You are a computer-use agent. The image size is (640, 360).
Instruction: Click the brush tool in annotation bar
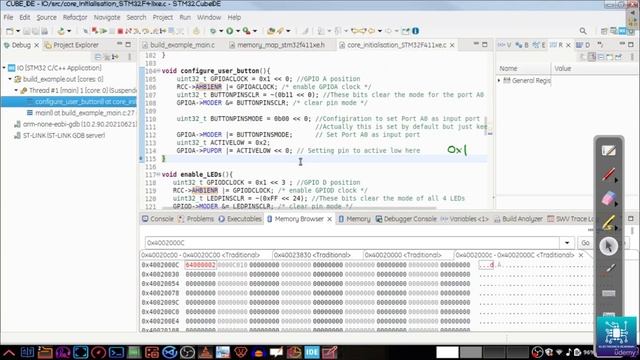[x=609, y=269]
